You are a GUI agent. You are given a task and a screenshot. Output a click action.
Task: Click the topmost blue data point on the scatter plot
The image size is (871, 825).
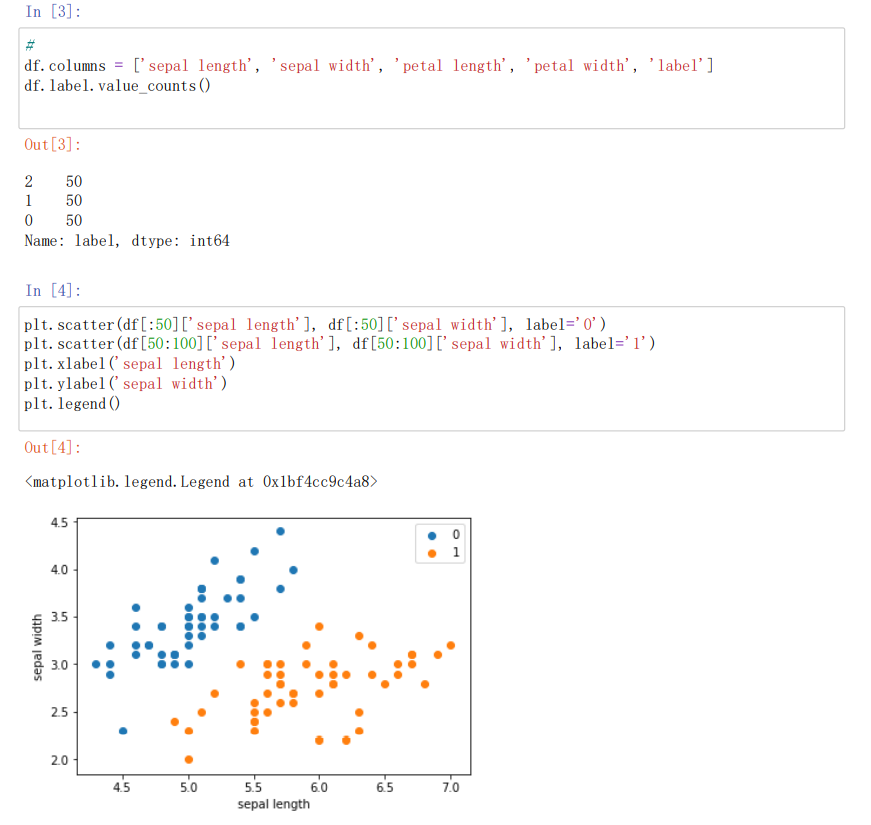coord(281,532)
